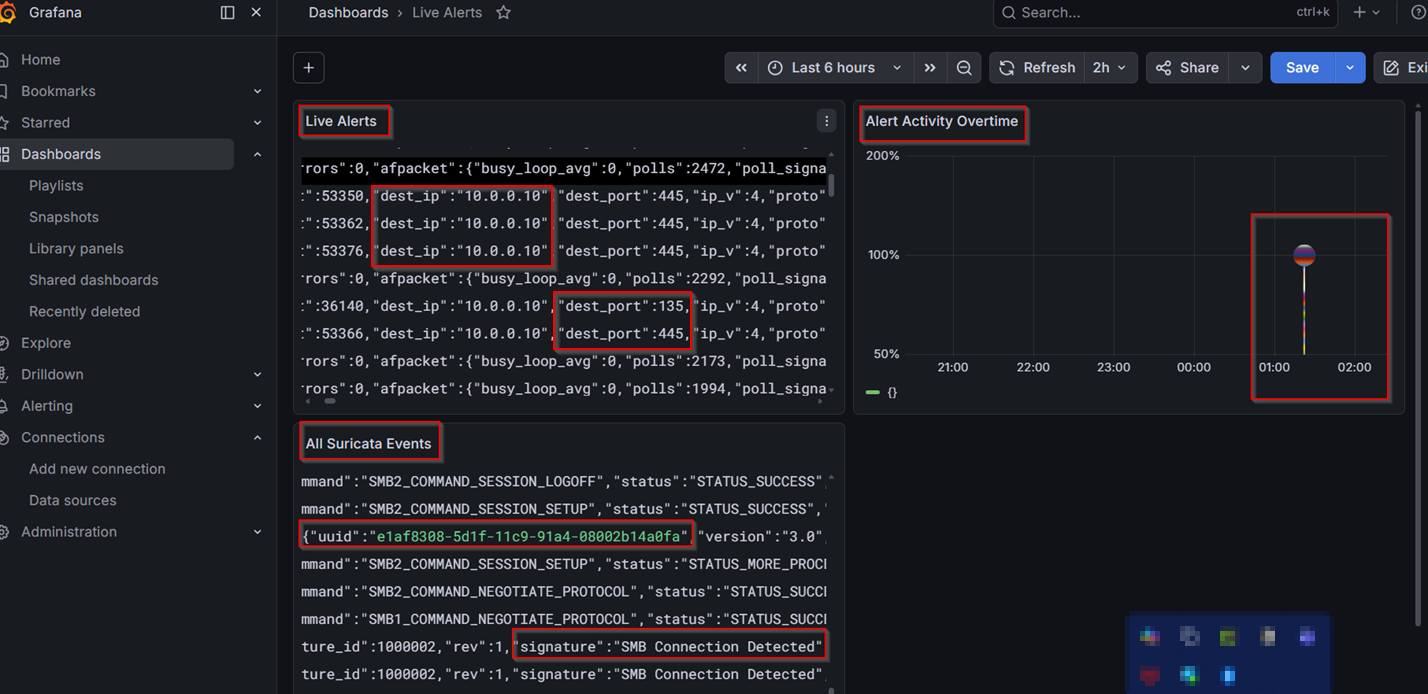This screenshot has height=694, width=1428.
Task: Open the Last 6 hours time picker
Action: point(834,68)
